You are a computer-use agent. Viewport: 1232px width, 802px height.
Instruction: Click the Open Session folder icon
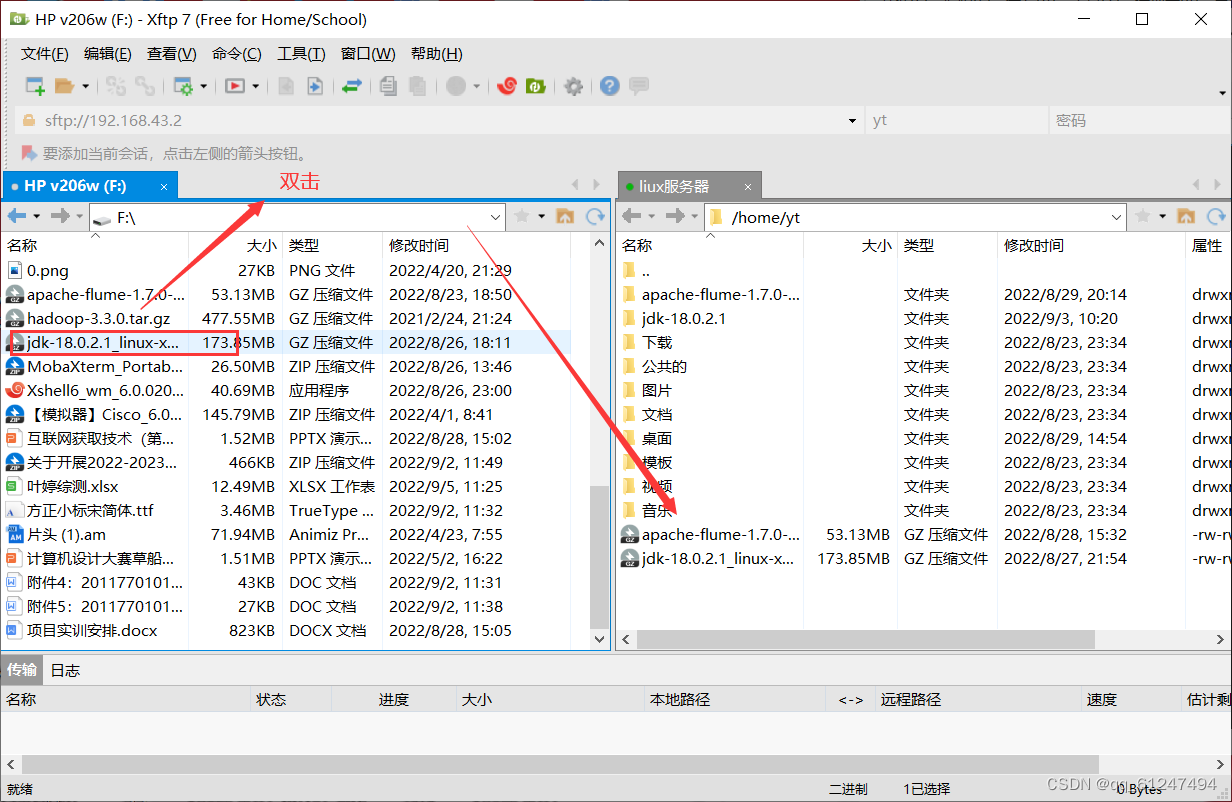pos(65,86)
